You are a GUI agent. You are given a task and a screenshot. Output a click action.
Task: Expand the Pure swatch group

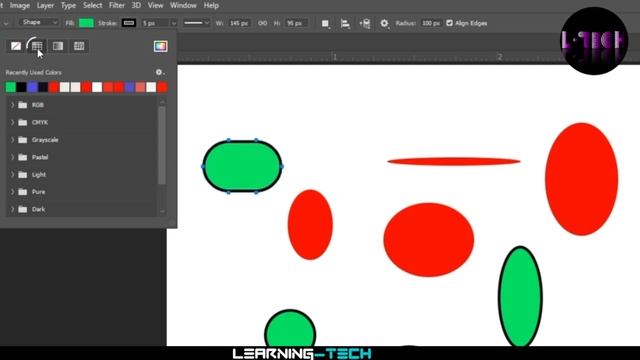click(x=12, y=192)
